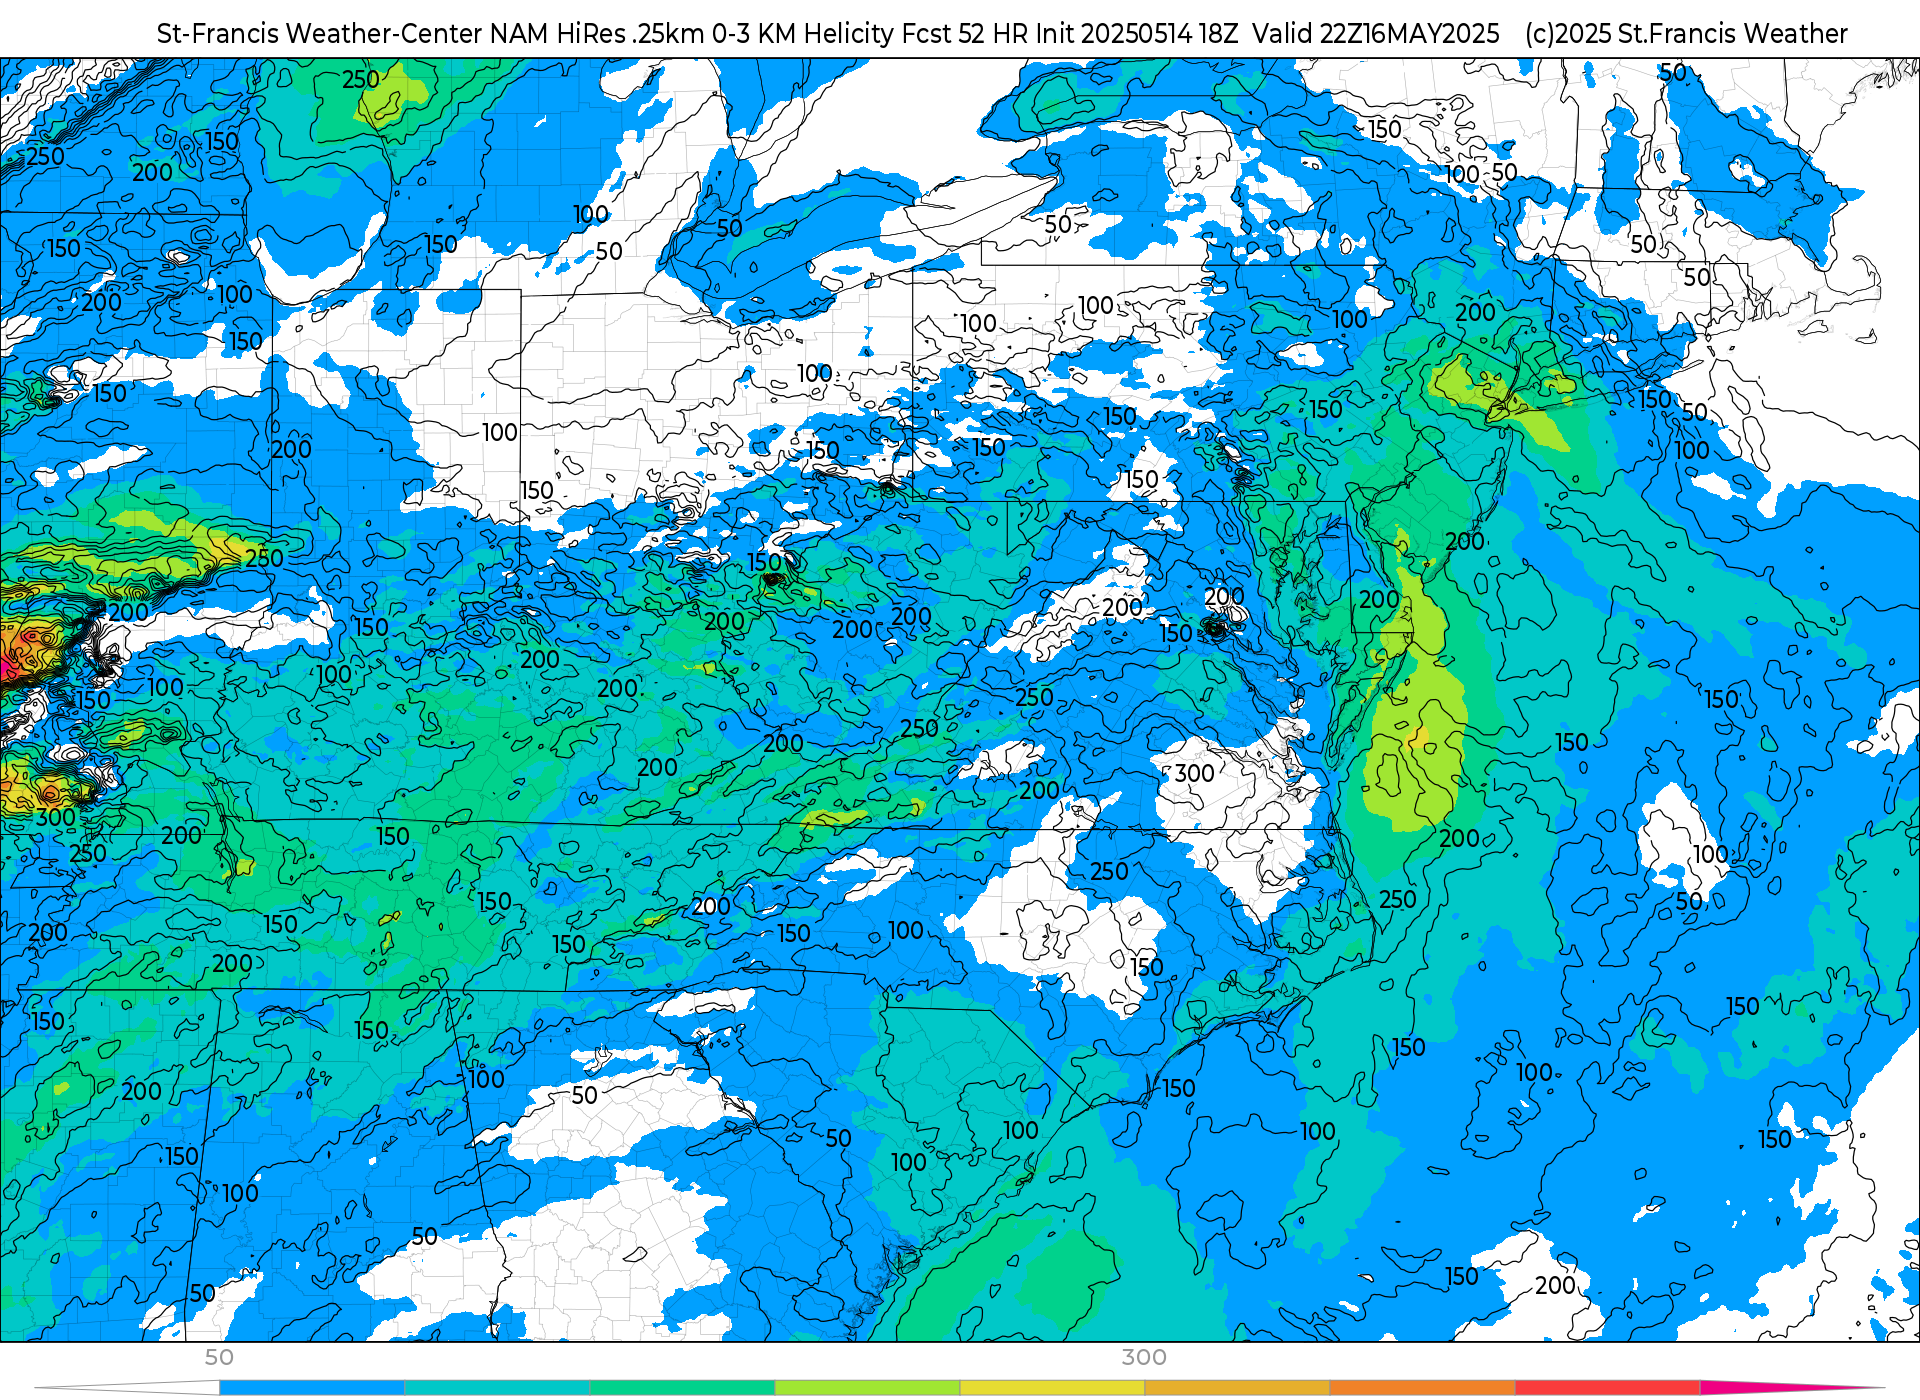Click the gray "300" label above the color scale
Viewport: 1920px width, 1400px height.
[1144, 1357]
